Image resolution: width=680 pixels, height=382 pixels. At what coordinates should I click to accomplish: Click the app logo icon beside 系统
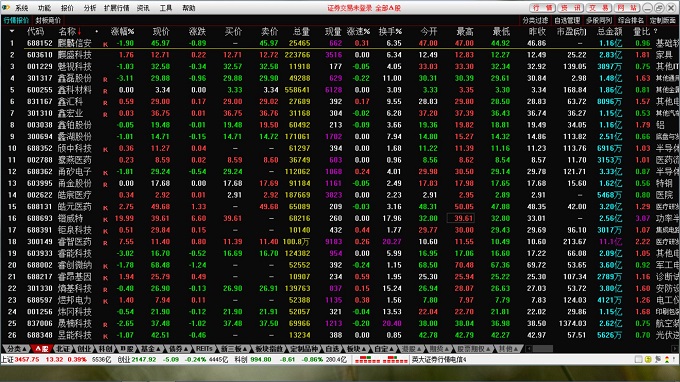pyautogui.click(x=6, y=8)
